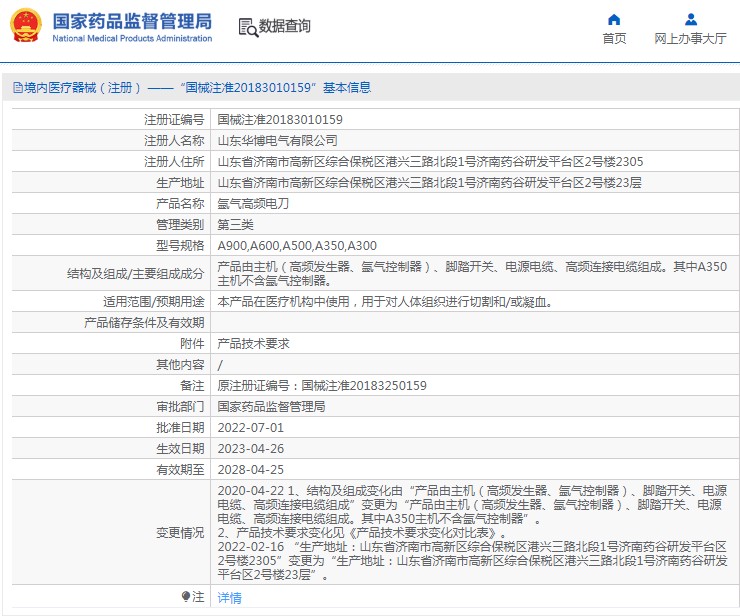Screen dimensions: 740x616
Task: Click the 变更情况 row label
Action: pos(180,532)
